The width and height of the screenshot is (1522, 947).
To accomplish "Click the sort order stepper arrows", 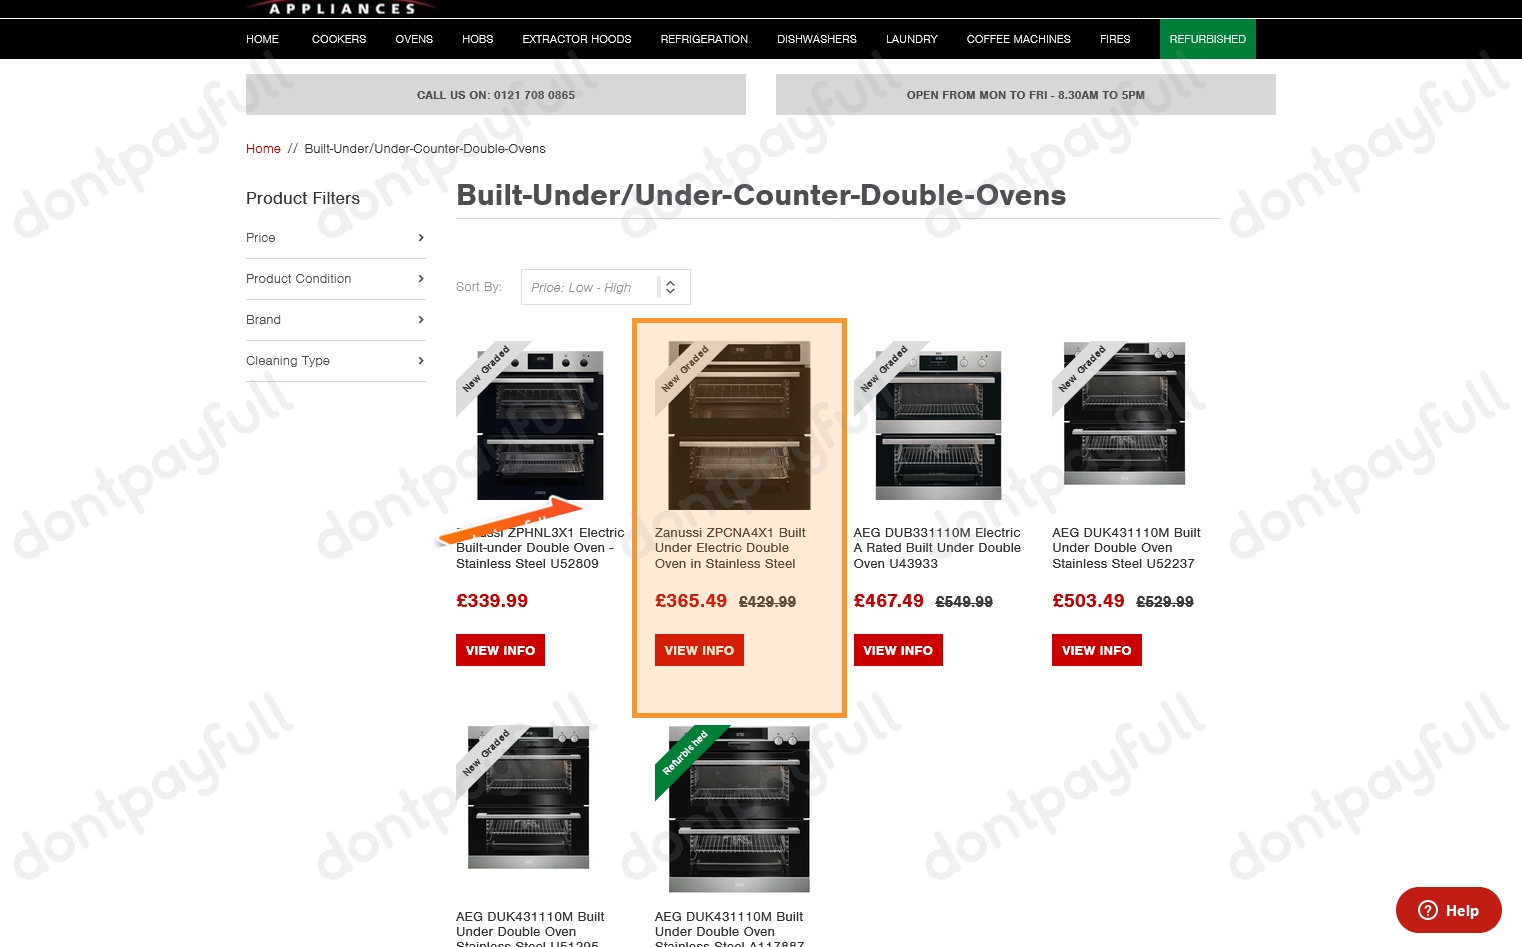I will tap(670, 287).
